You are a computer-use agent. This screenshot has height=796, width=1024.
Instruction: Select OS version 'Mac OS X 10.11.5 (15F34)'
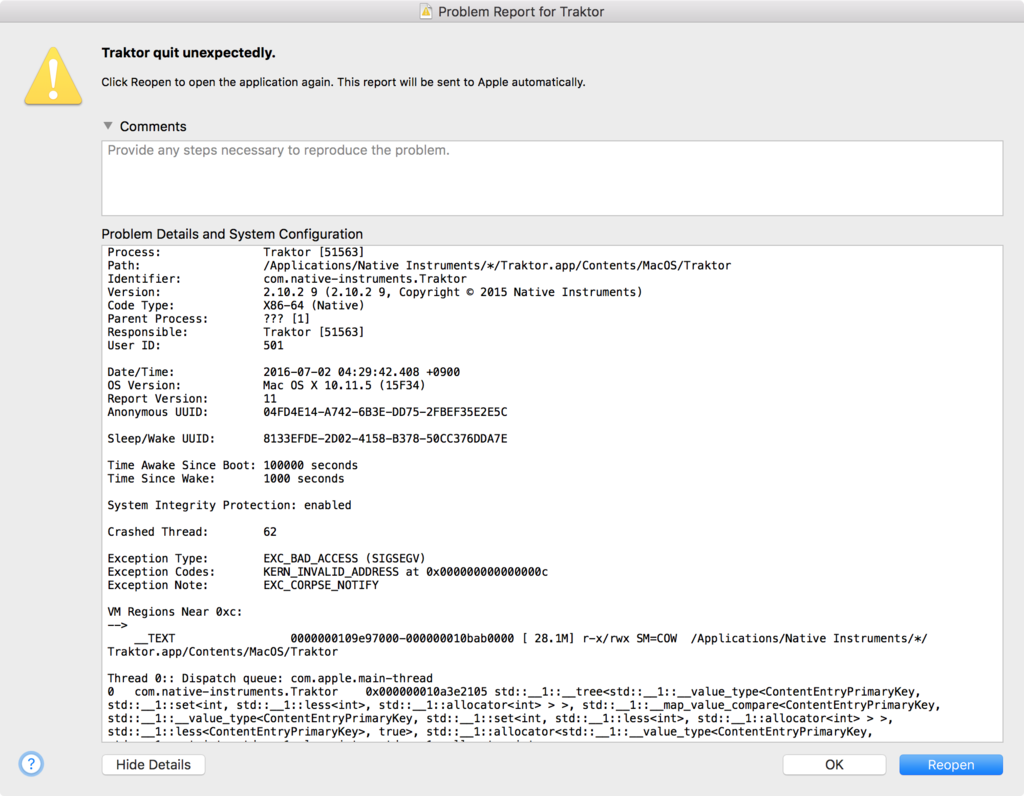click(344, 385)
